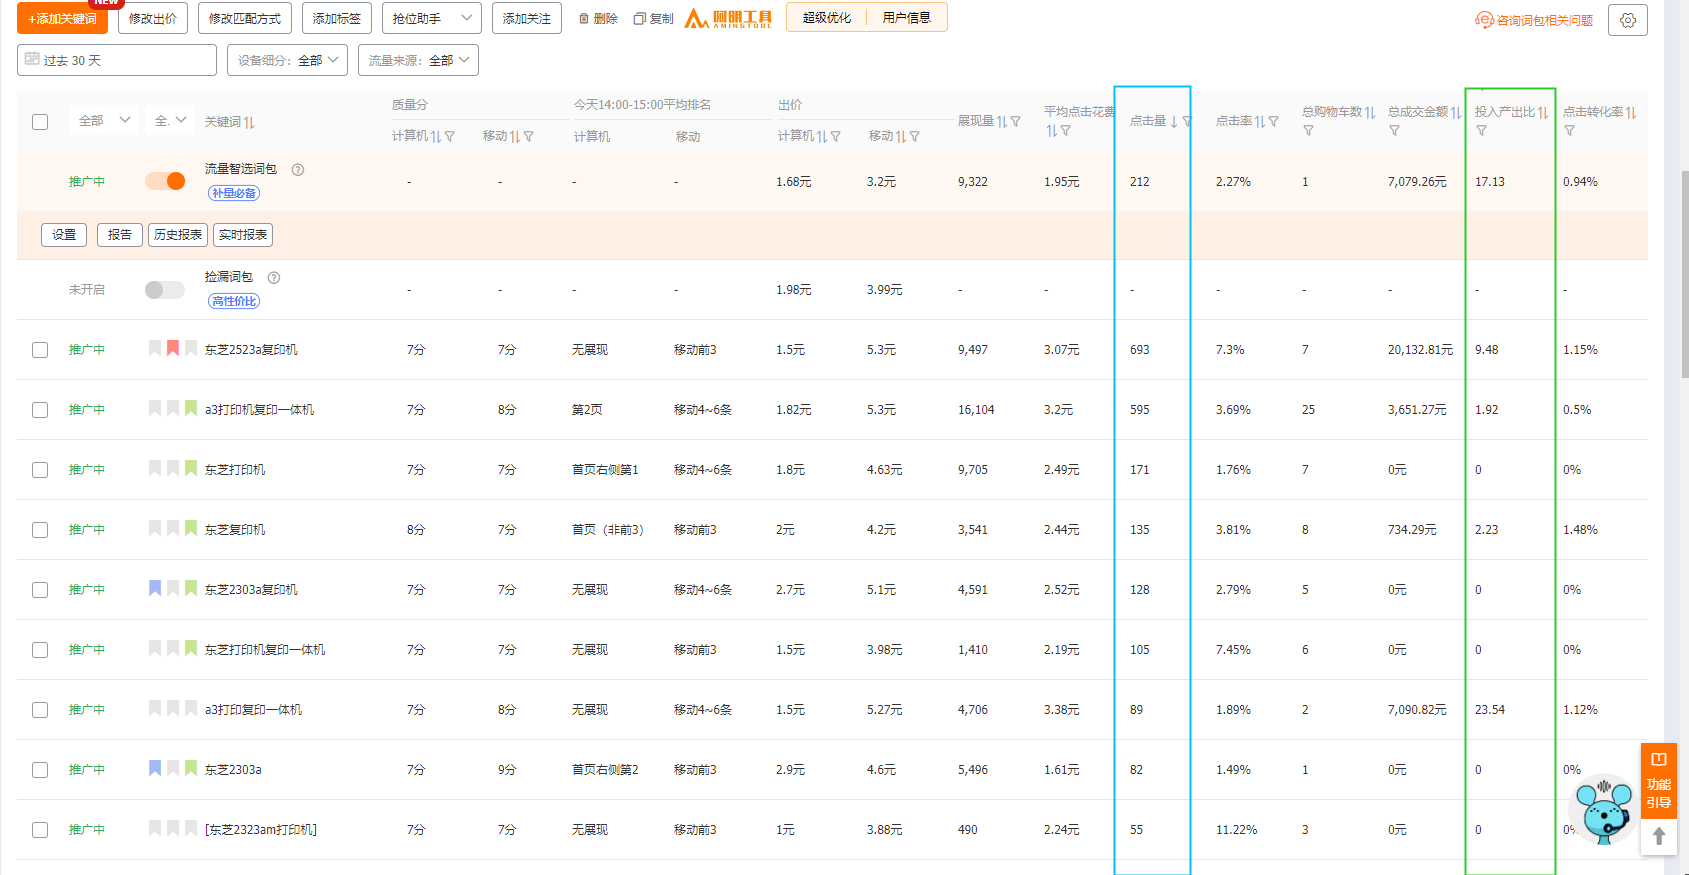
Task: Check the row 东芝2303a
Action: (40, 770)
